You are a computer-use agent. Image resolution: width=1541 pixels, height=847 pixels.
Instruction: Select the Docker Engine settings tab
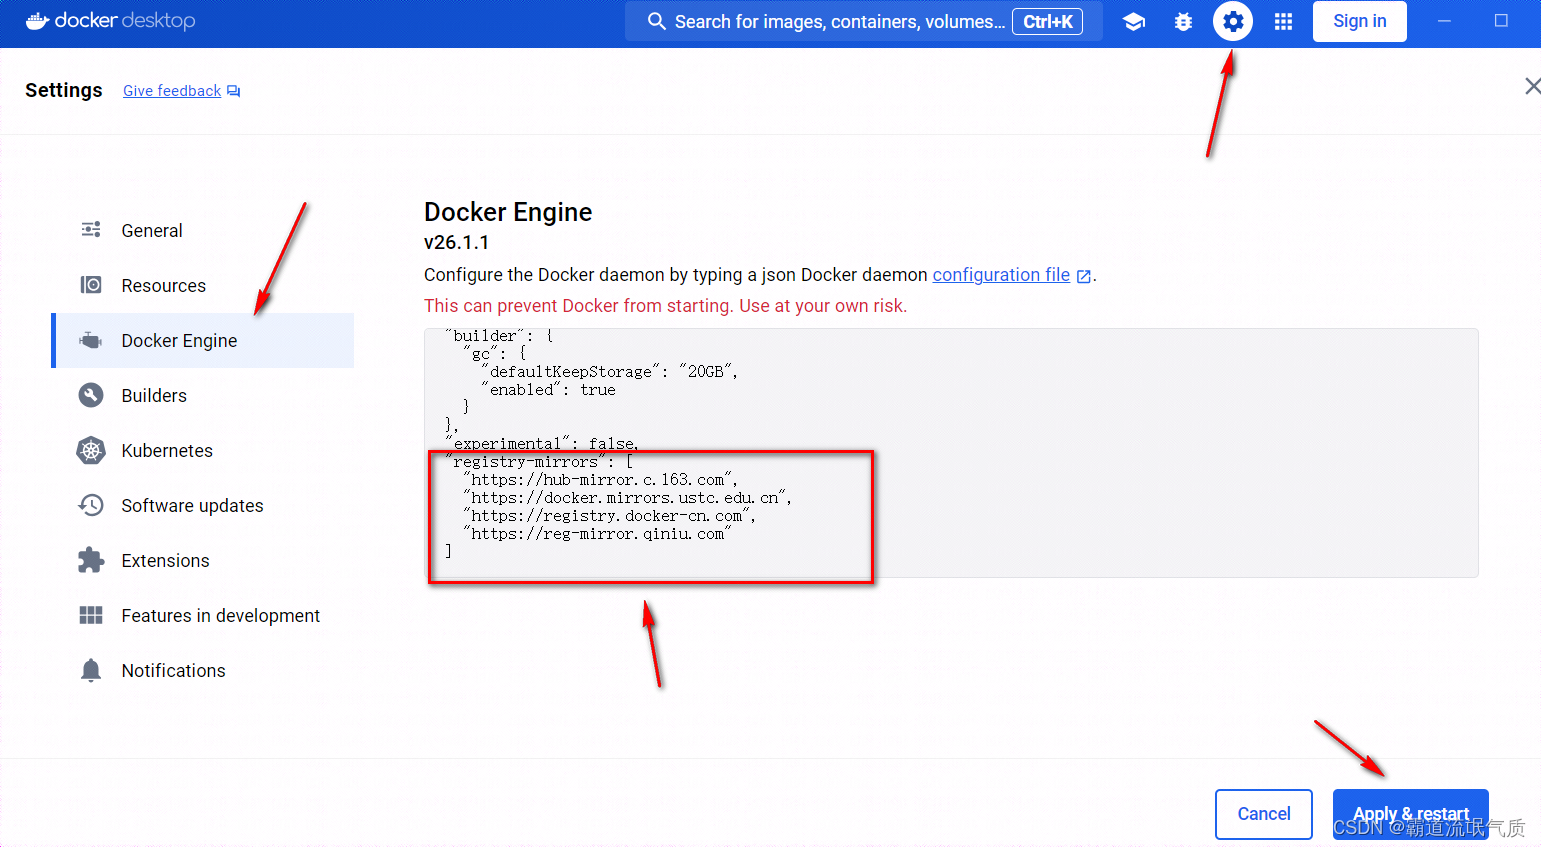pos(203,340)
